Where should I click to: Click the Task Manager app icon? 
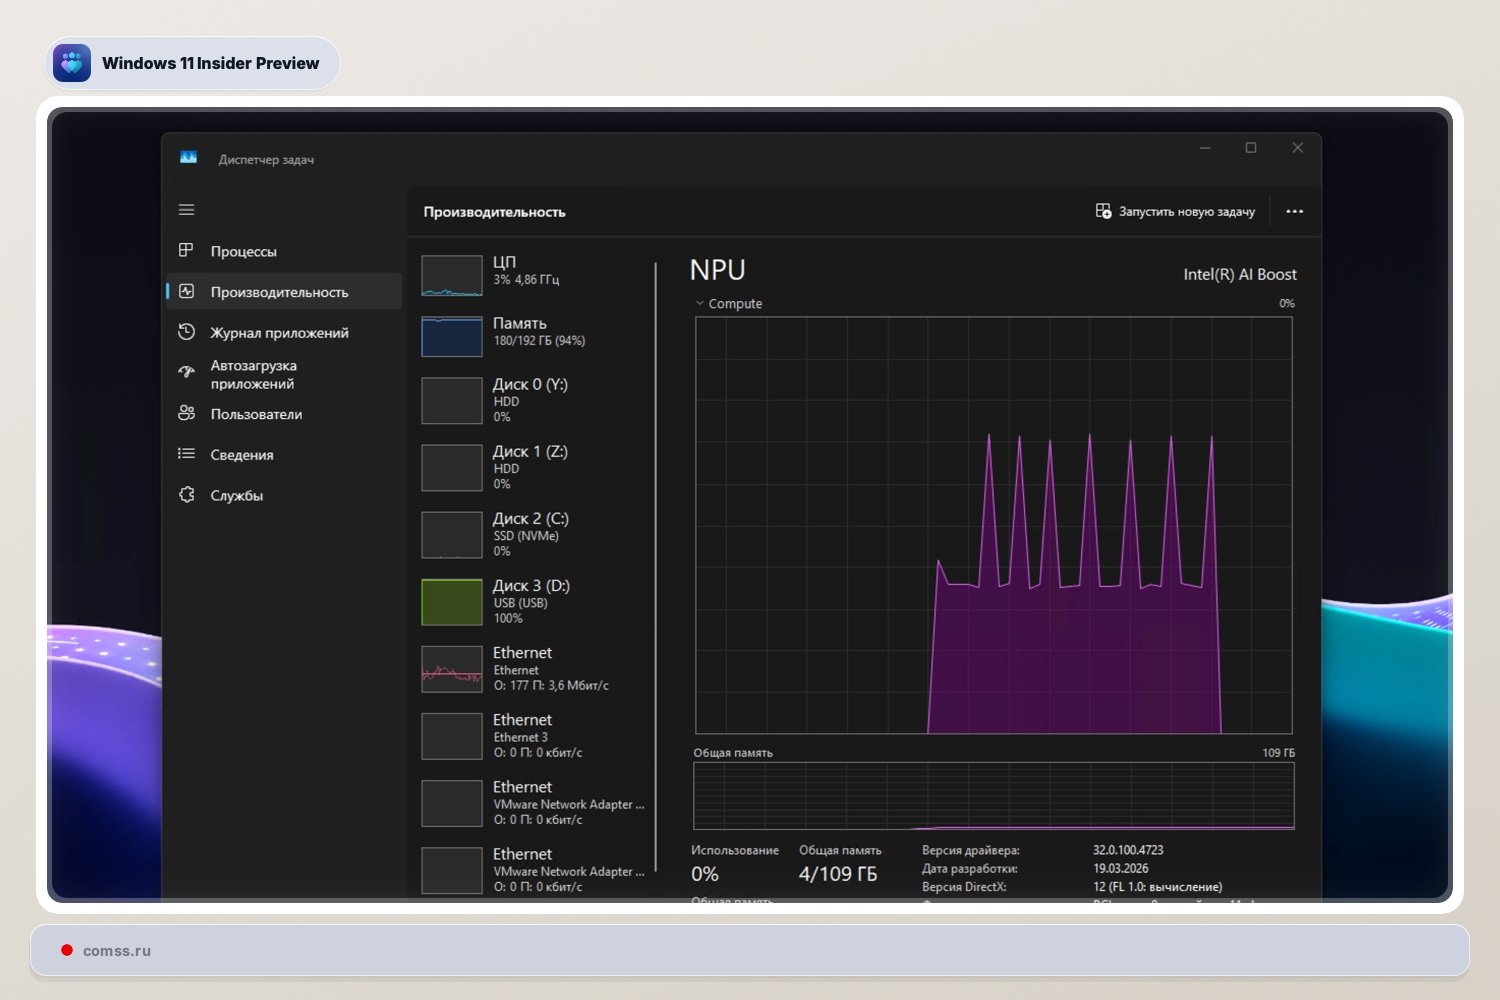tap(188, 158)
